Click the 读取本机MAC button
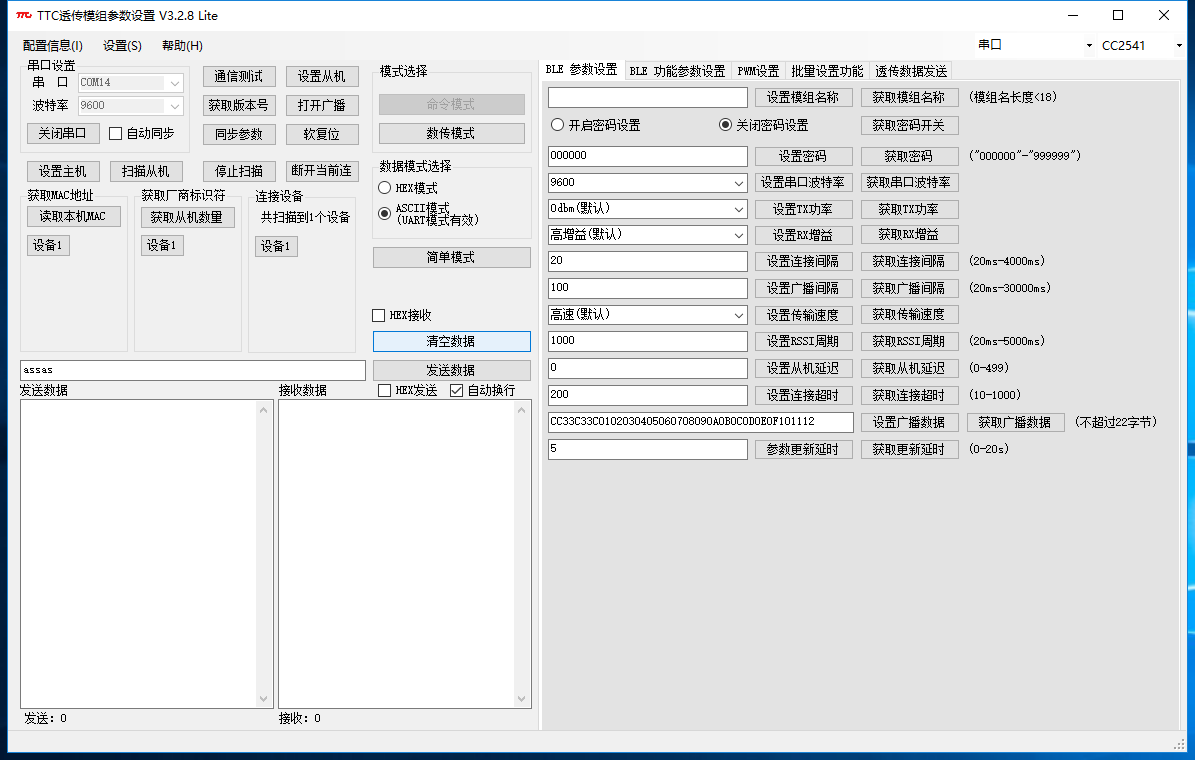This screenshot has height=760, width=1195. [x=74, y=216]
